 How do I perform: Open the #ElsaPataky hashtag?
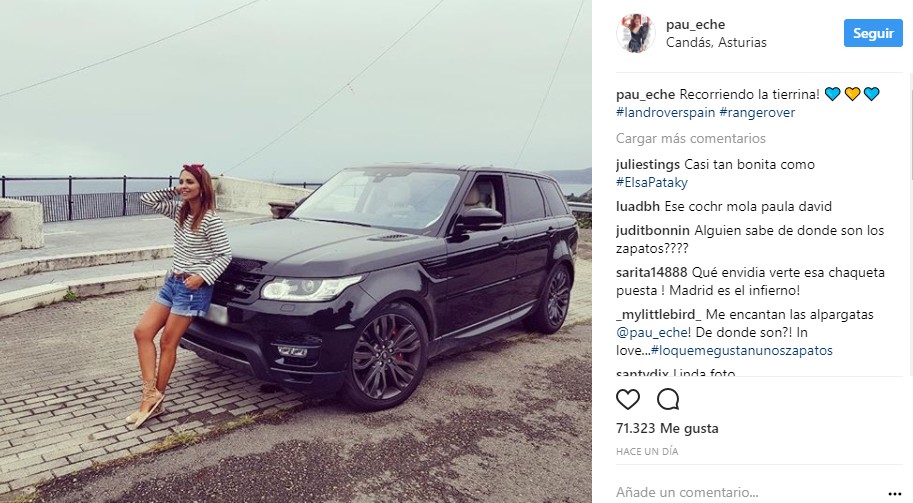652,183
